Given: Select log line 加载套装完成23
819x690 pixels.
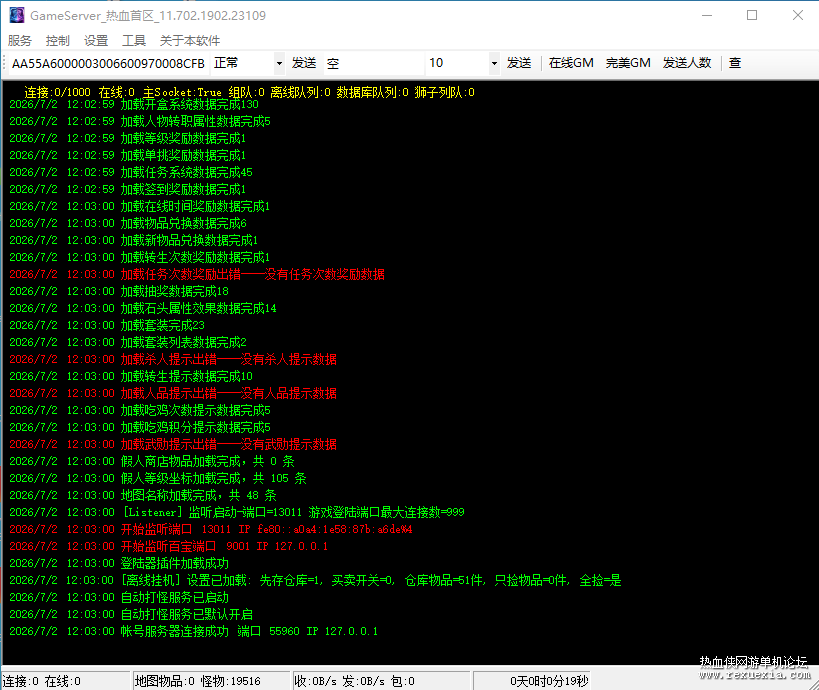Looking at the screenshot, I should tap(107, 325).
